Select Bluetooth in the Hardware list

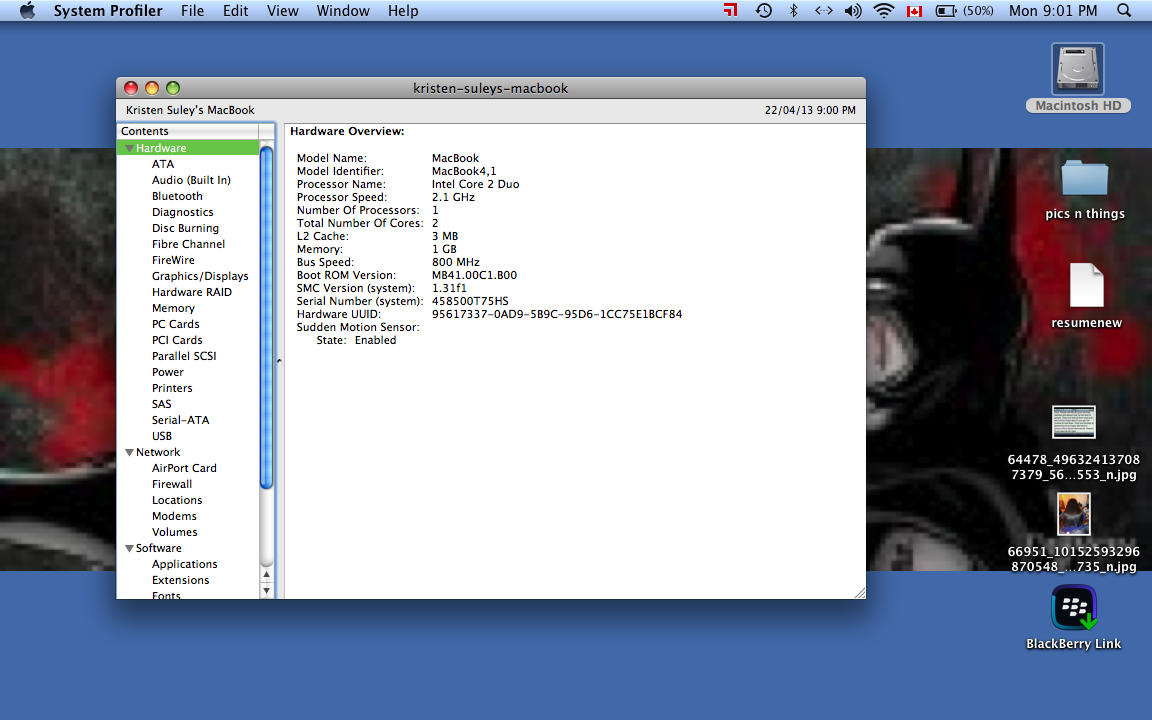pyautogui.click(x=177, y=196)
